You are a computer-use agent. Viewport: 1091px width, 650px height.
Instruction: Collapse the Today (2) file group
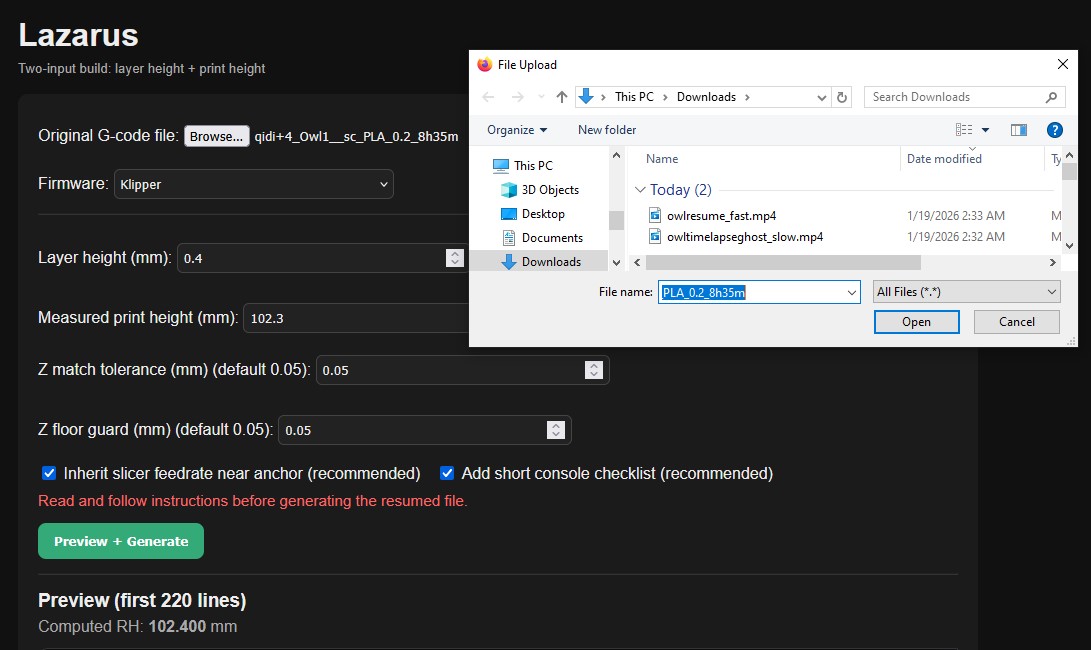640,190
